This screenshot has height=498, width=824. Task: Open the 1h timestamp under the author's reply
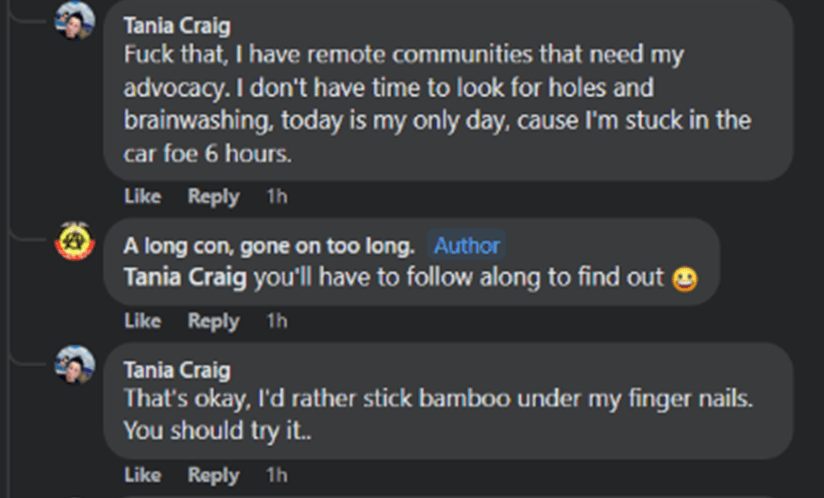click(x=276, y=321)
